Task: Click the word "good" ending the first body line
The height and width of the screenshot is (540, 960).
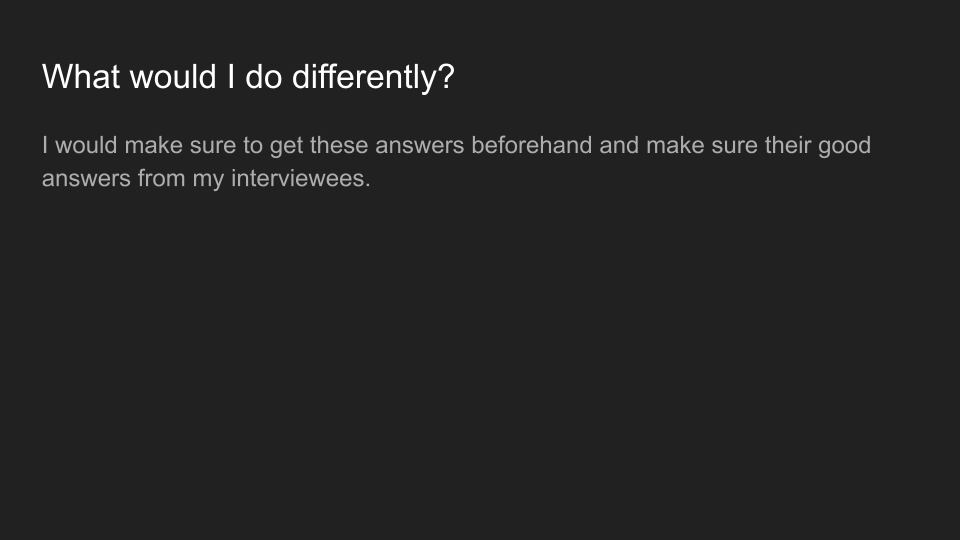Action: pyautogui.click(x=844, y=146)
